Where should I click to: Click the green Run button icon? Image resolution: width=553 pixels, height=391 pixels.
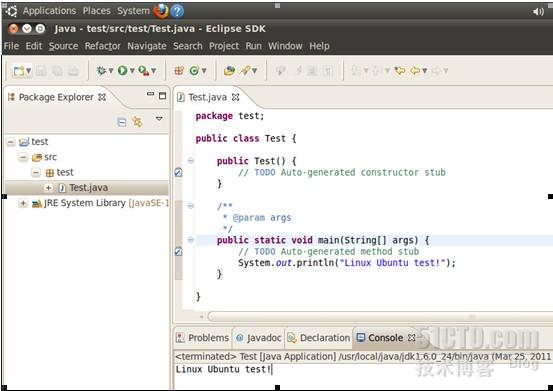point(122,71)
